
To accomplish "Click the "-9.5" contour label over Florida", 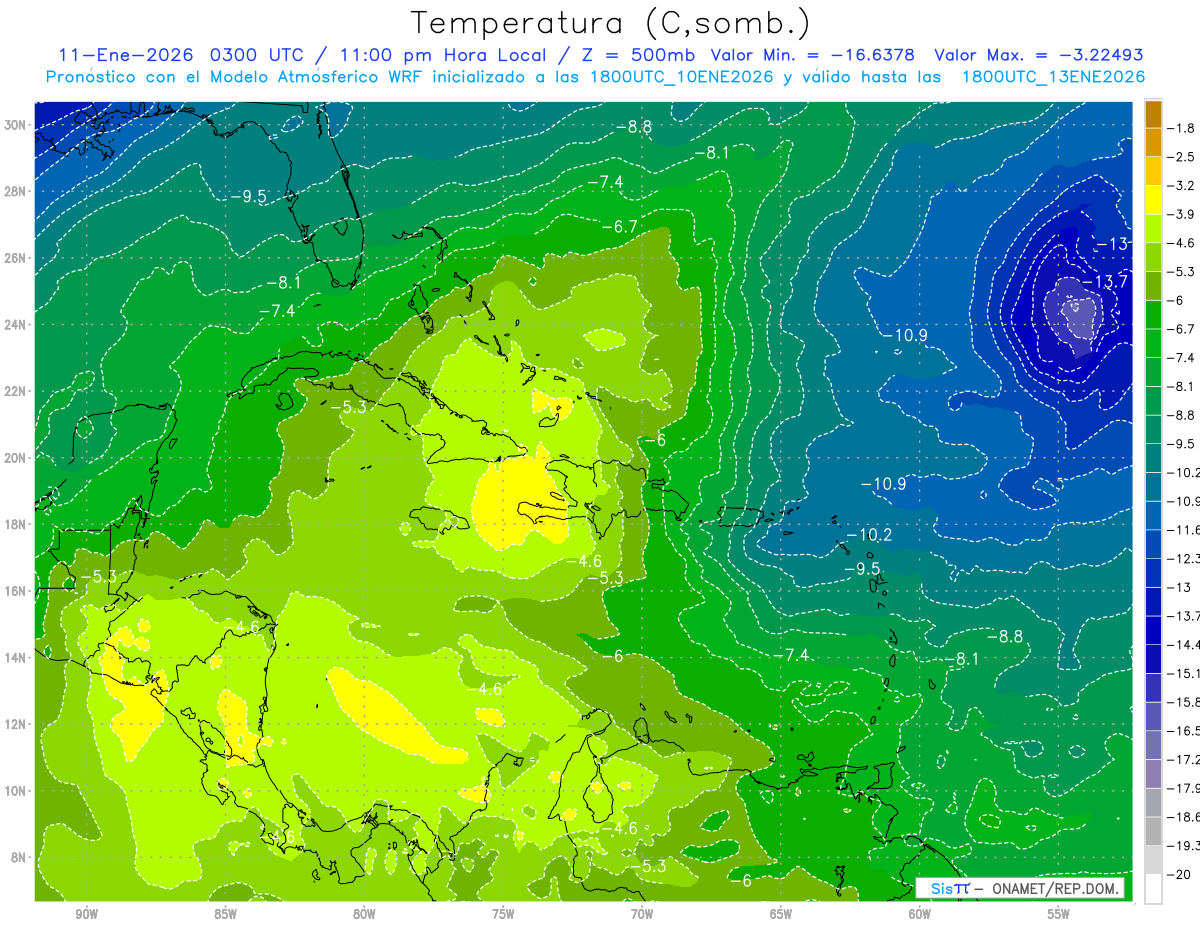I will 248,197.
